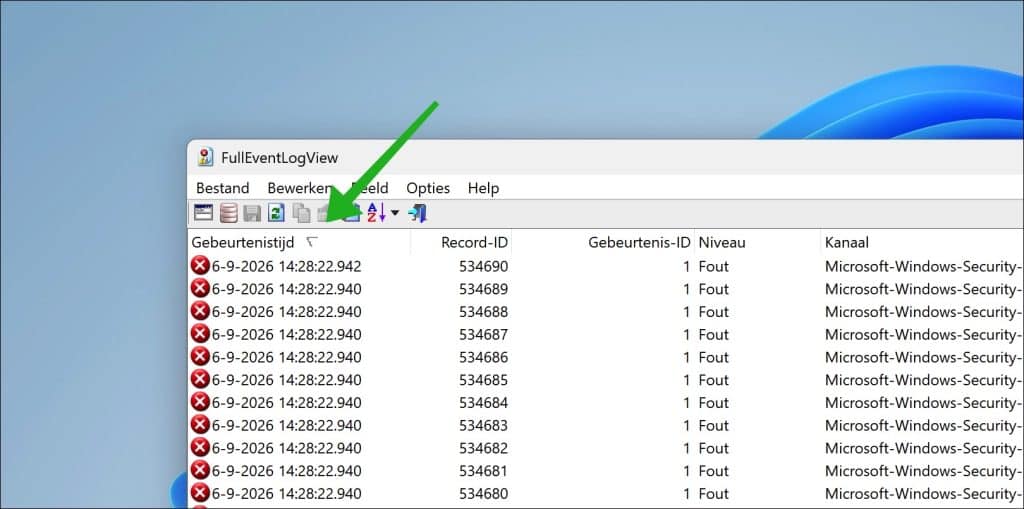
Task: Click the Kanaal value in row 534680
Action: coord(924,493)
